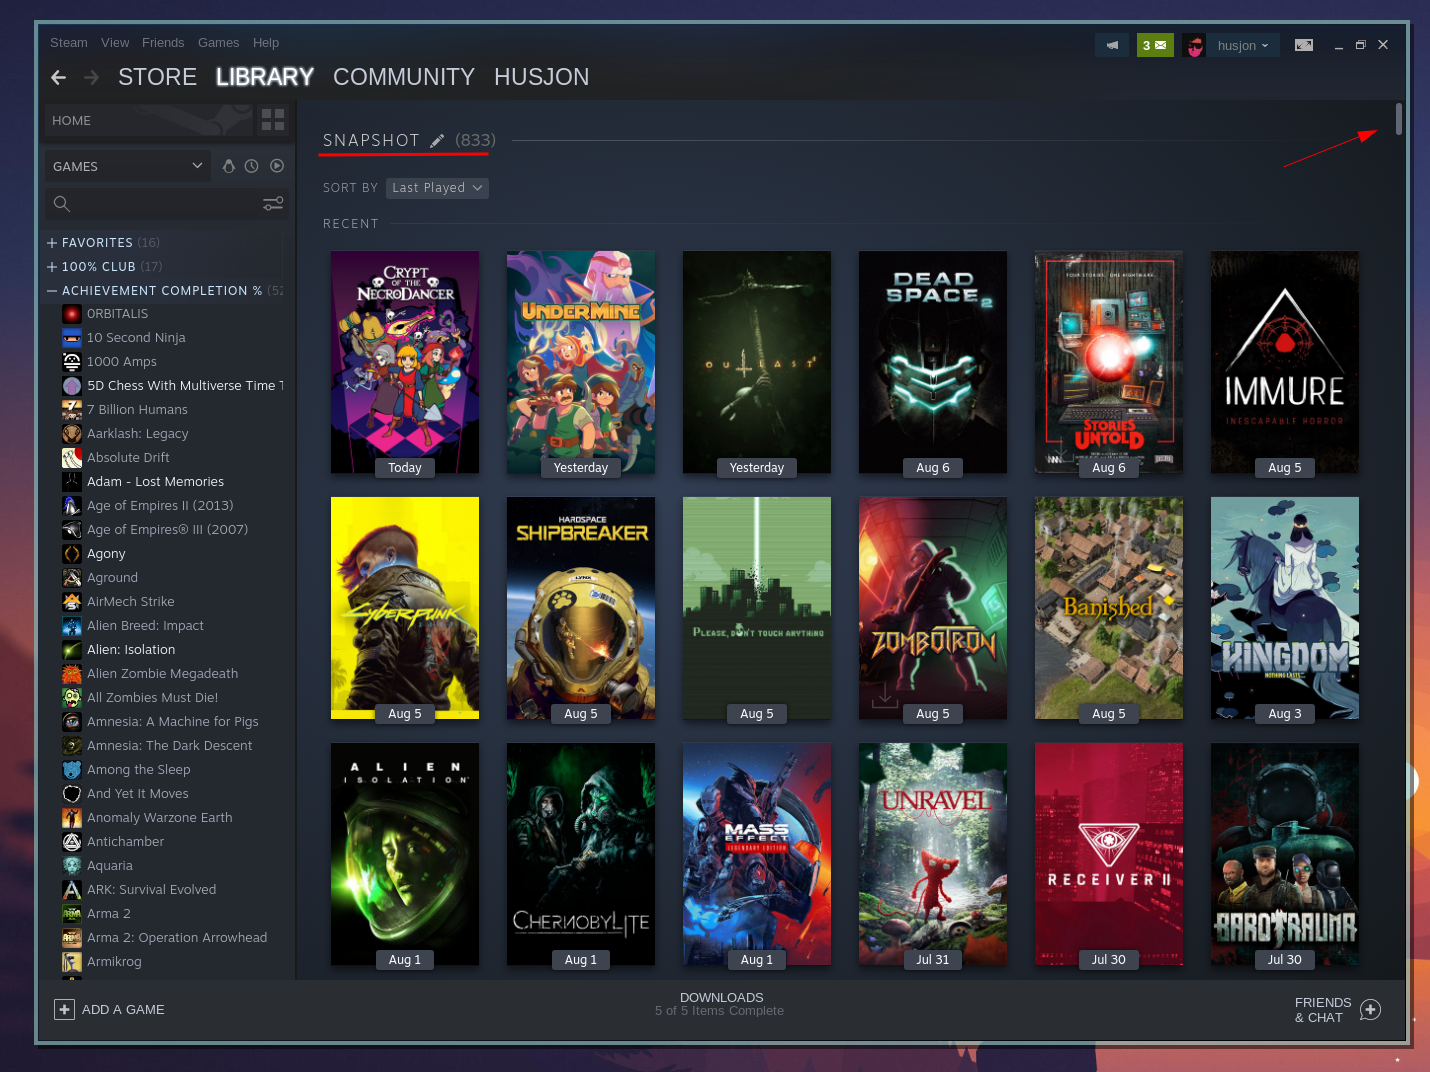Open the Cyberpunk game cover
Image resolution: width=1430 pixels, height=1072 pixels.
click(x=405, y=608)
